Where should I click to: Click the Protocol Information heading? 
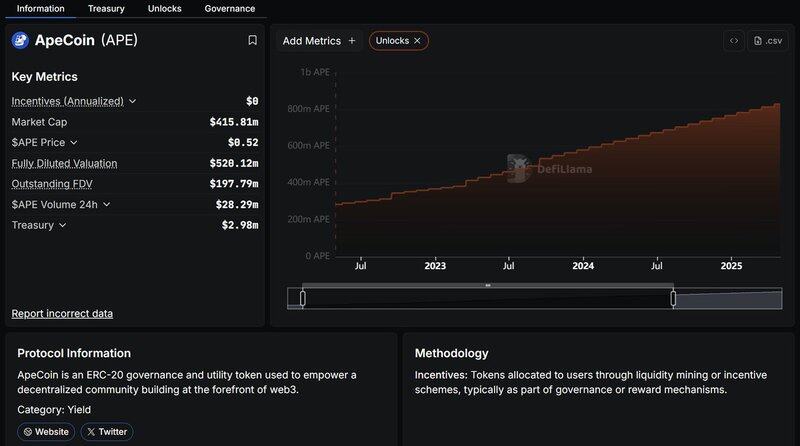tap(74, 353)
